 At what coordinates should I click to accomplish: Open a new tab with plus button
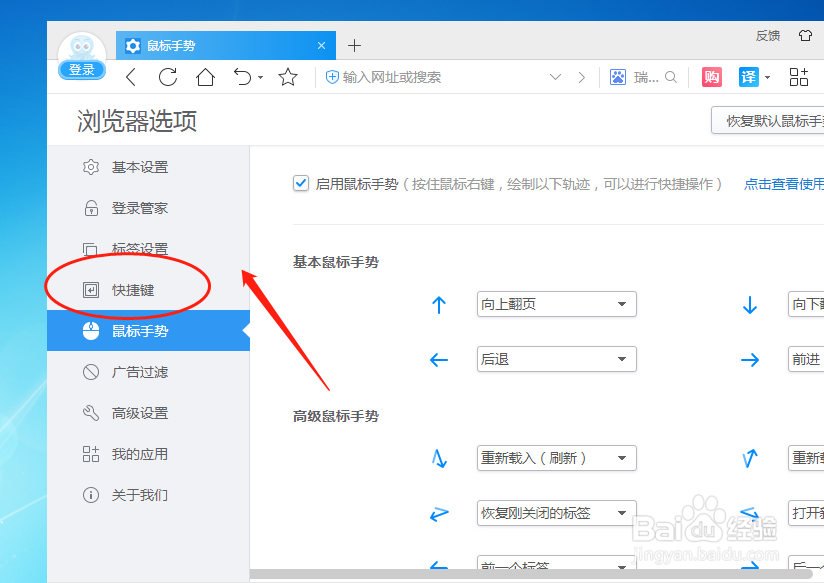[x=355, y=46]
